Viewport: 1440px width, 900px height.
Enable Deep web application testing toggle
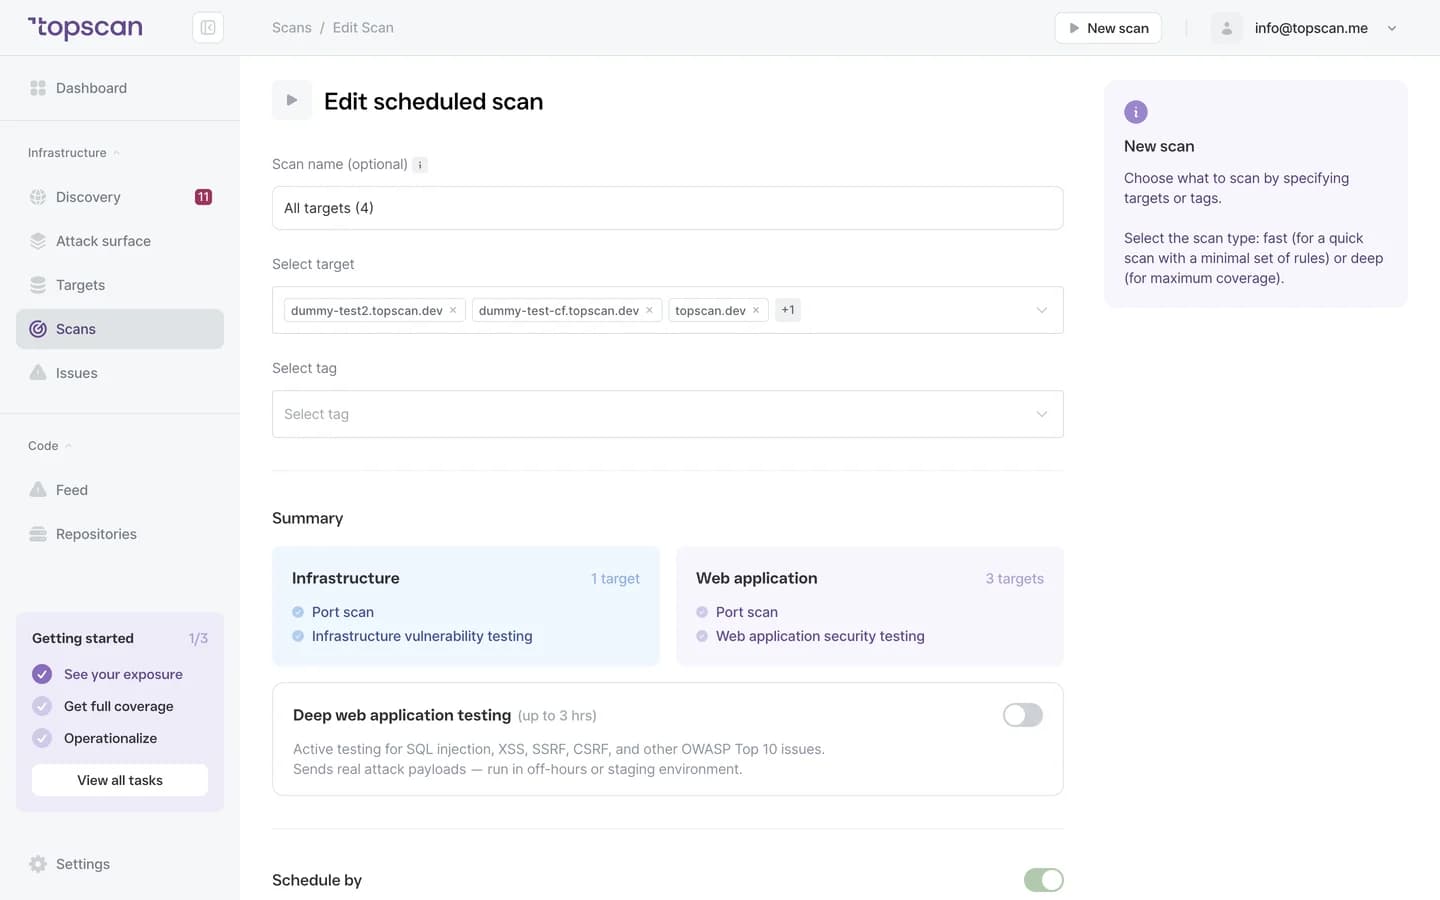tap(1023, 715)
